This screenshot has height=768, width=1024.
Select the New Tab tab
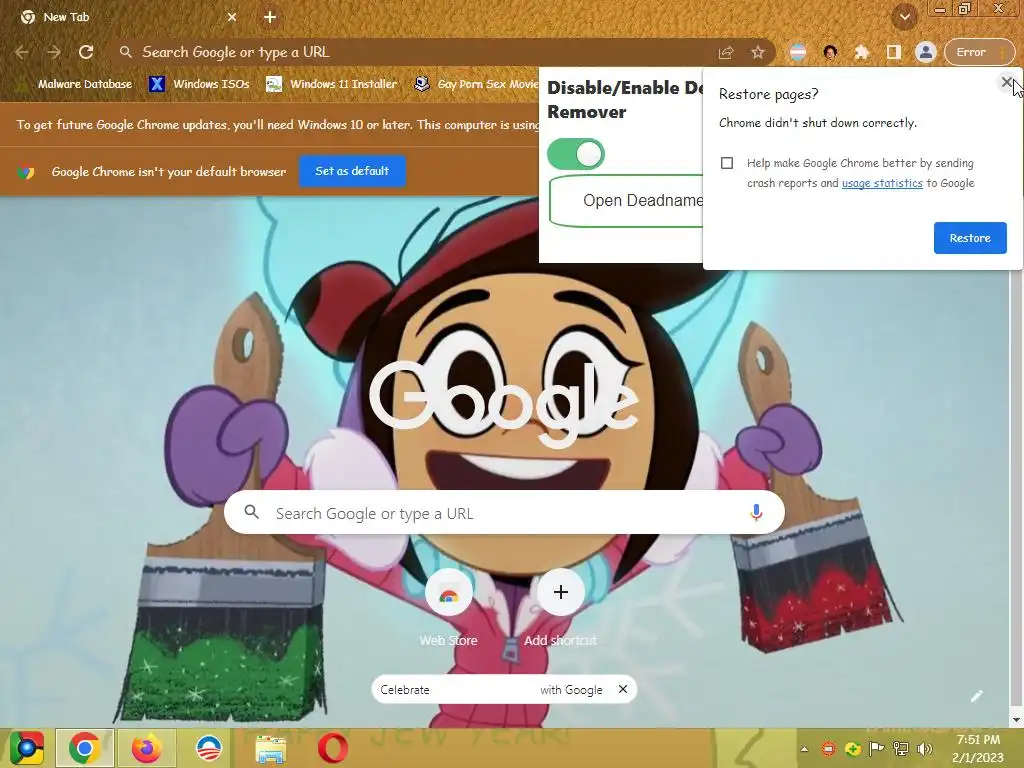pos(127,17)
